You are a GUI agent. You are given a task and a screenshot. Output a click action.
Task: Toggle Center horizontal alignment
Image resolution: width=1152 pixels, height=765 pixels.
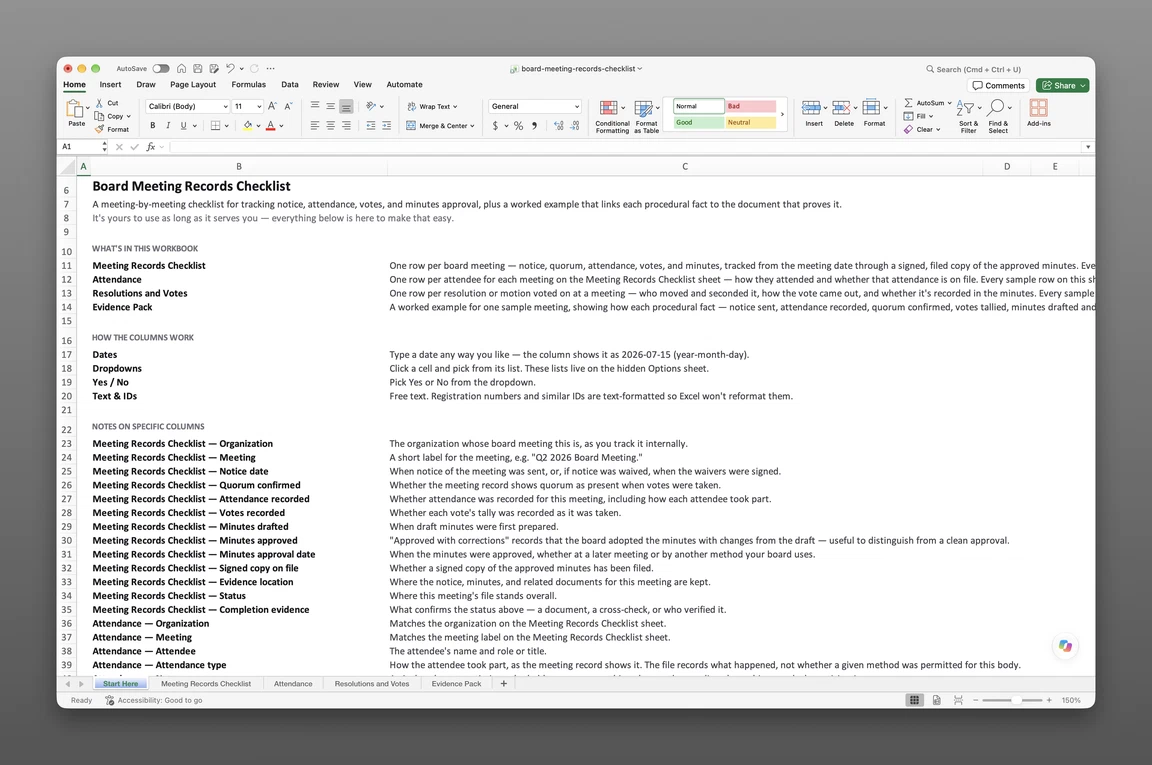pyautogui.click(x=331, y=126)
